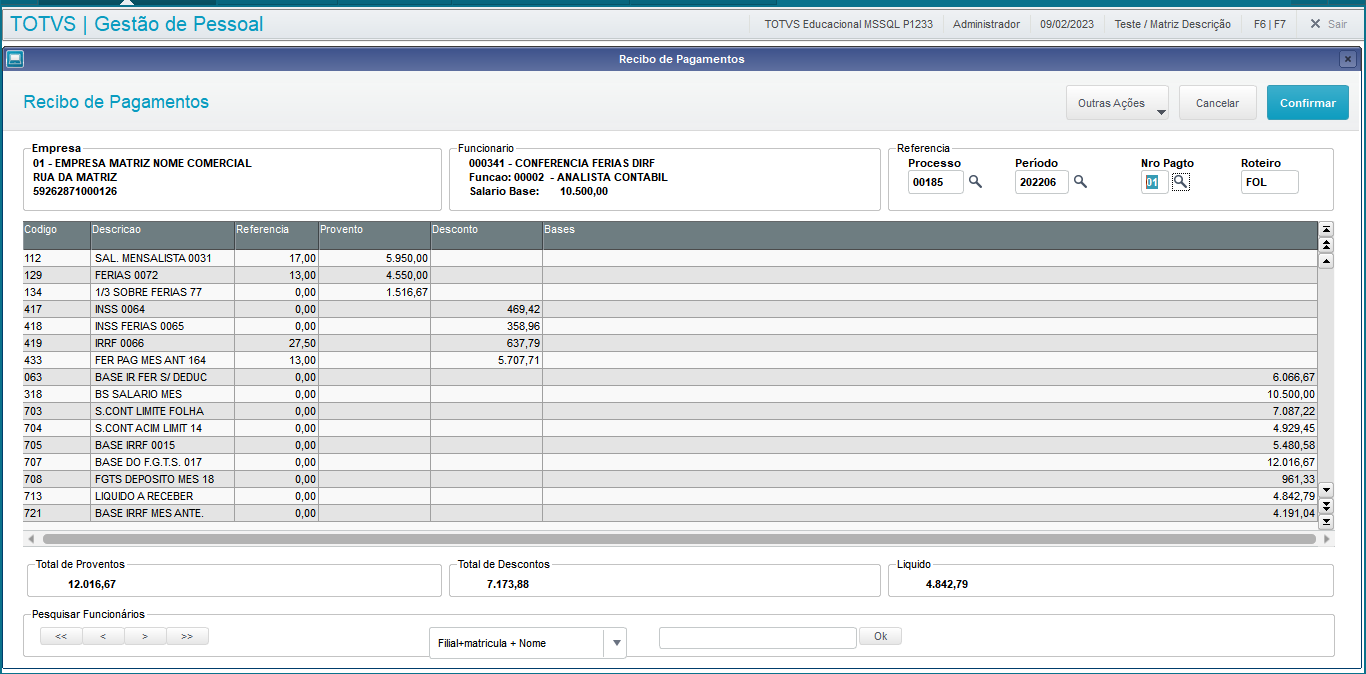Click horizontal scrollbar left arrow
The height and width of the screenshot is (674, 1366).
(x=30, y=539)
